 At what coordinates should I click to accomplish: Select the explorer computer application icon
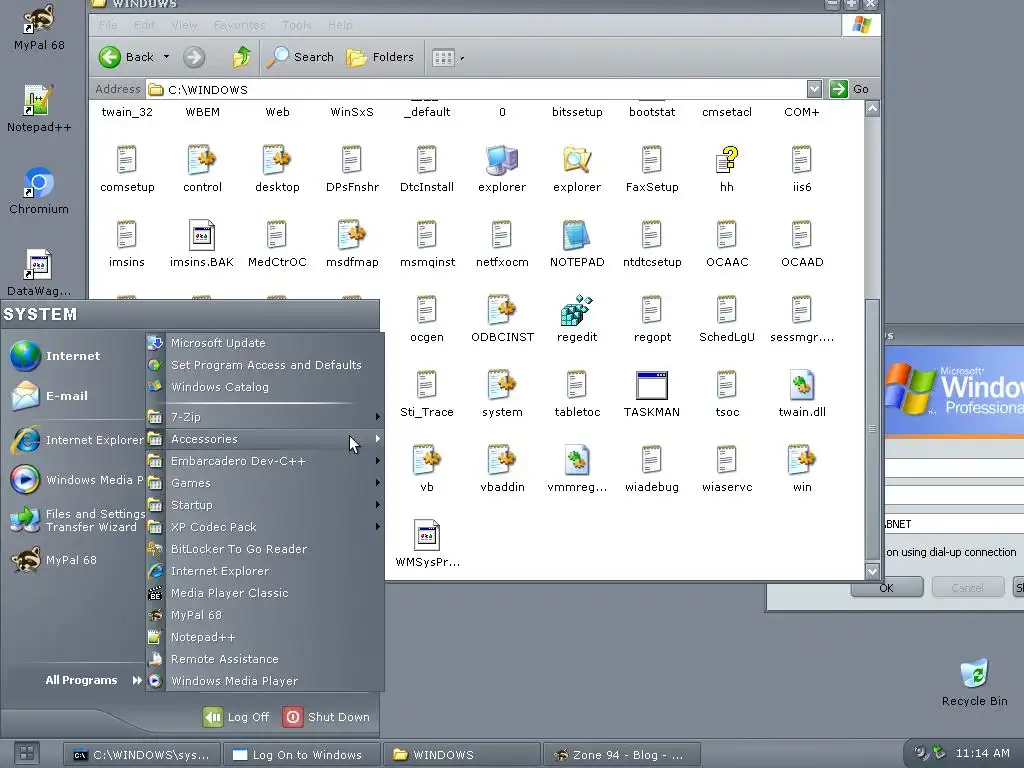pos(502,161)
